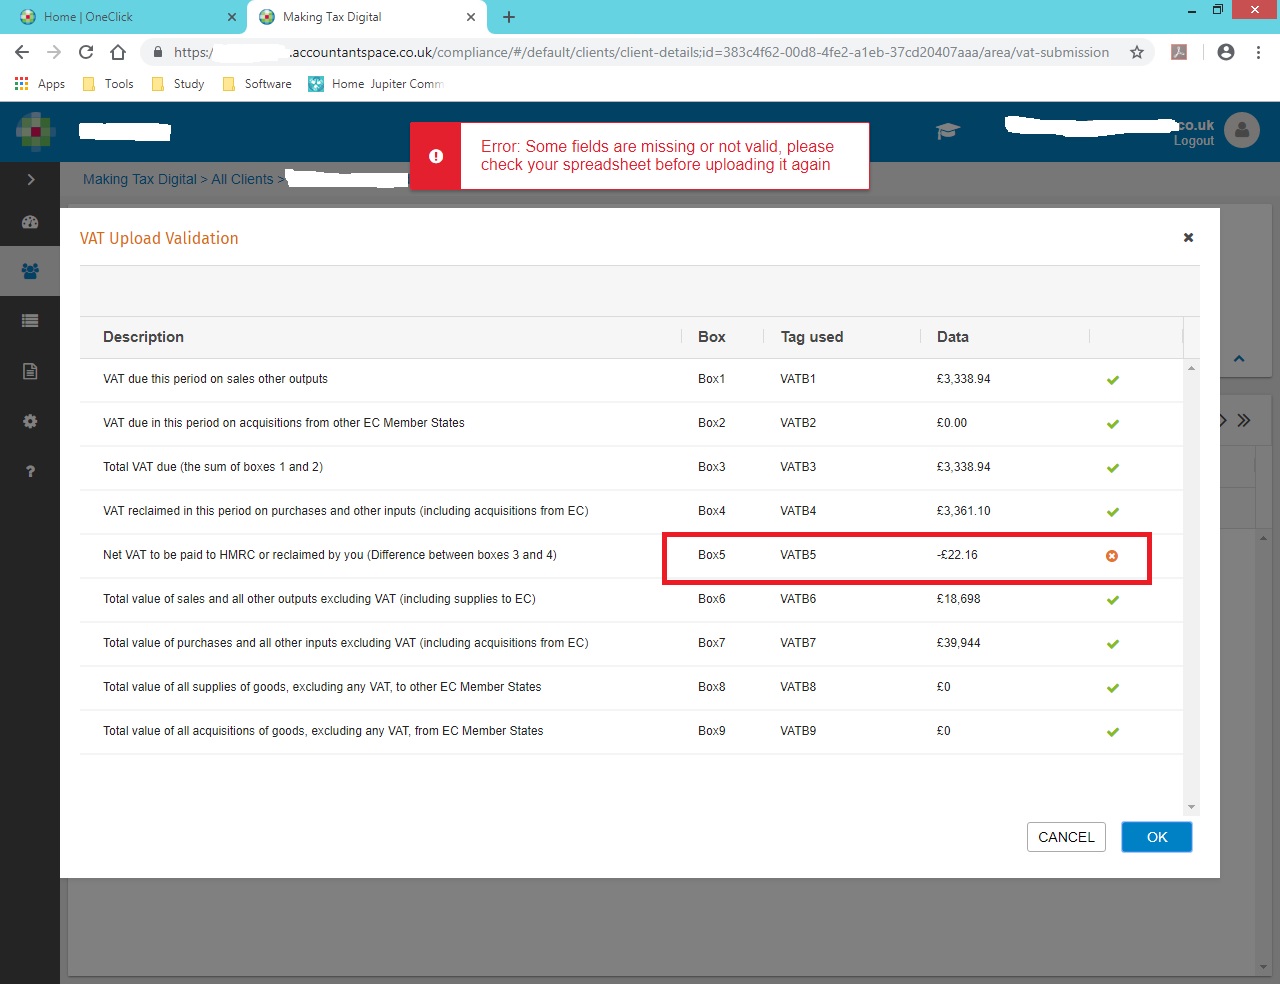Open the Study bookmarks folder
Screen dimensions: 1280x984
pyautogui.click(x=187, y=84)
